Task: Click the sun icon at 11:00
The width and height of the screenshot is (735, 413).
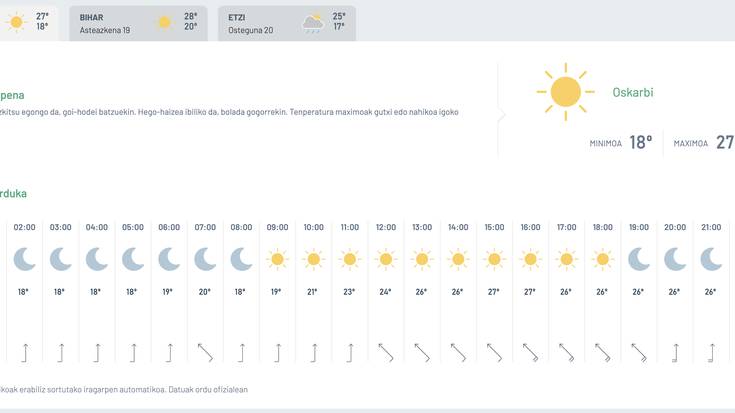Action: (350, 259)
